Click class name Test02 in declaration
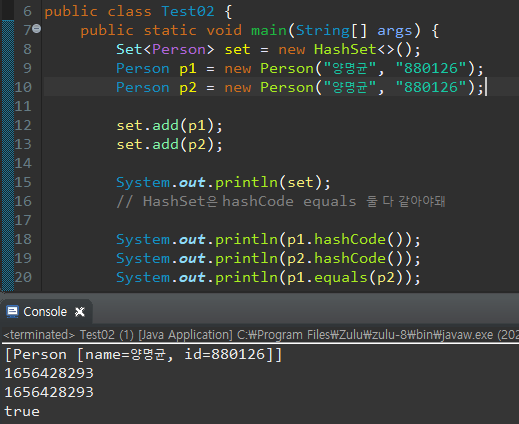This screenshot has height=424, width=519. pyautogui.click(x=188, y=11)
